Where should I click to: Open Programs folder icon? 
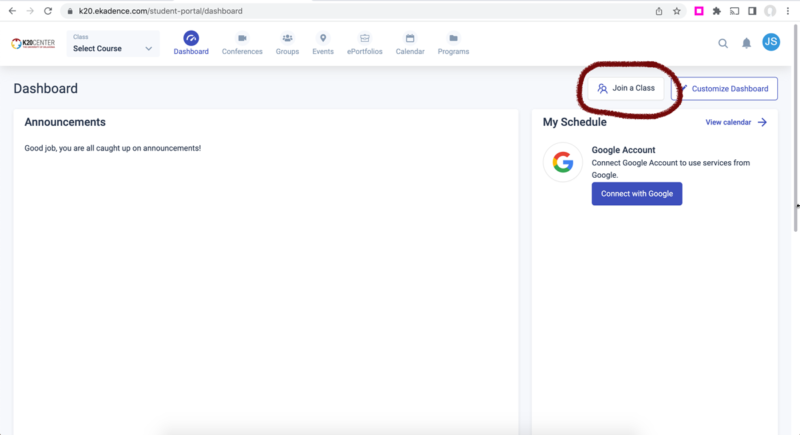click(x=453, y=39)
